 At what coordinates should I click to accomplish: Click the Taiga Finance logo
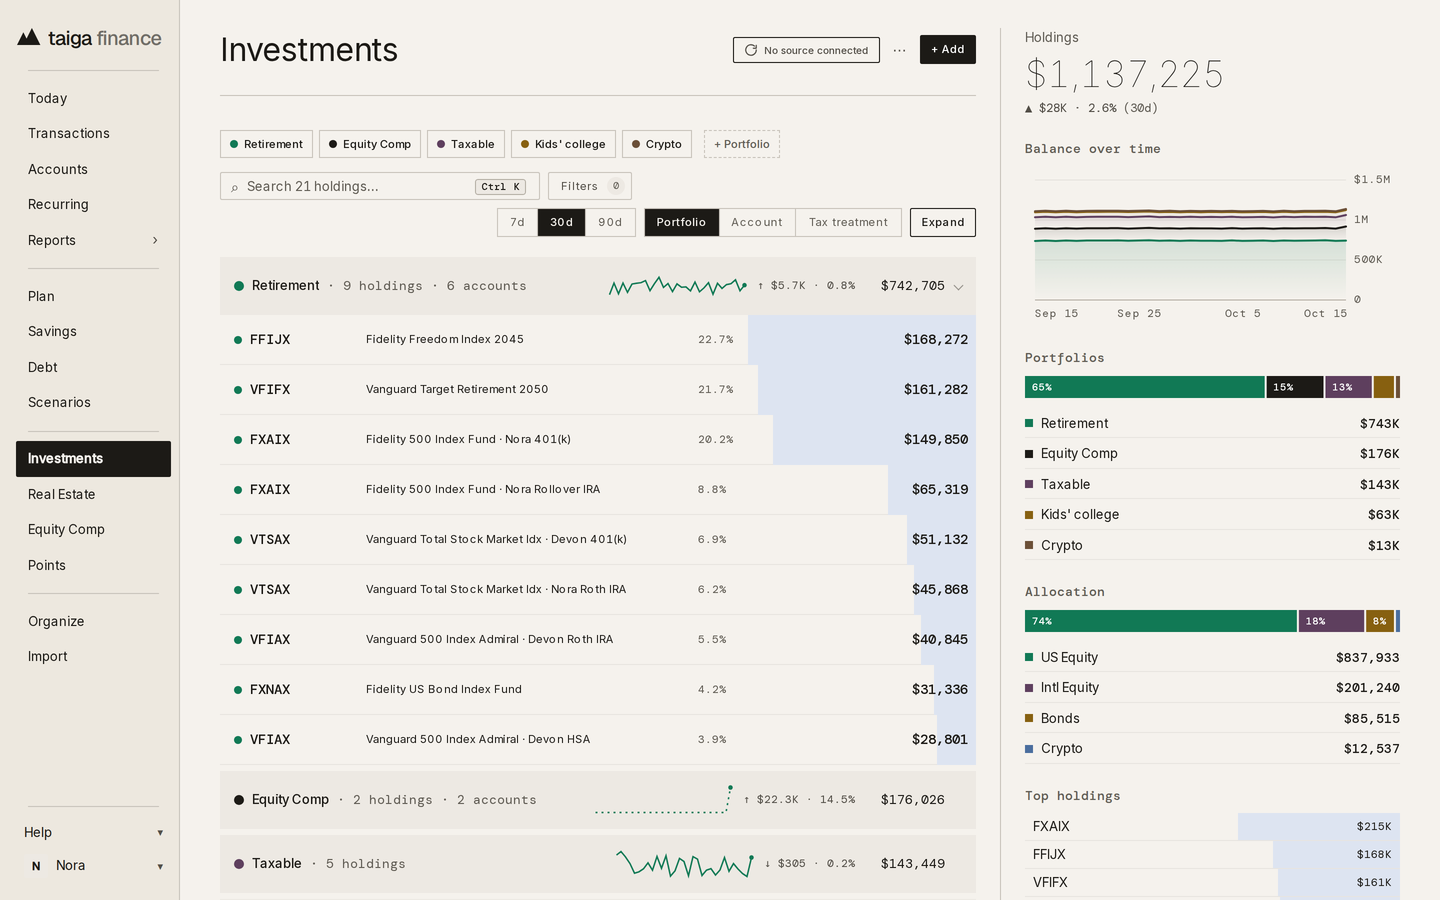89,38
